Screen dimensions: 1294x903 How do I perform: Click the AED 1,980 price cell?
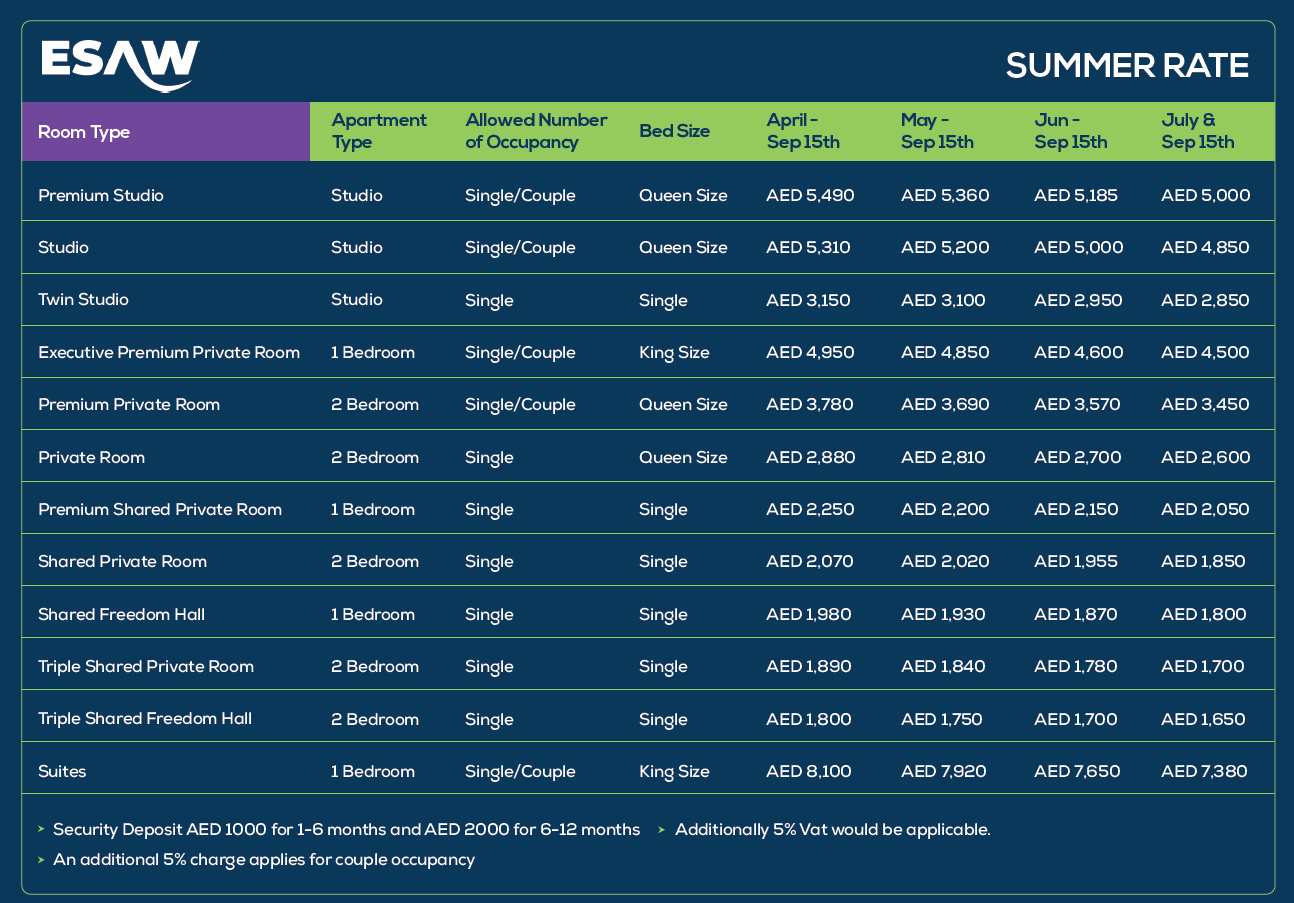[x=809, y=614]
